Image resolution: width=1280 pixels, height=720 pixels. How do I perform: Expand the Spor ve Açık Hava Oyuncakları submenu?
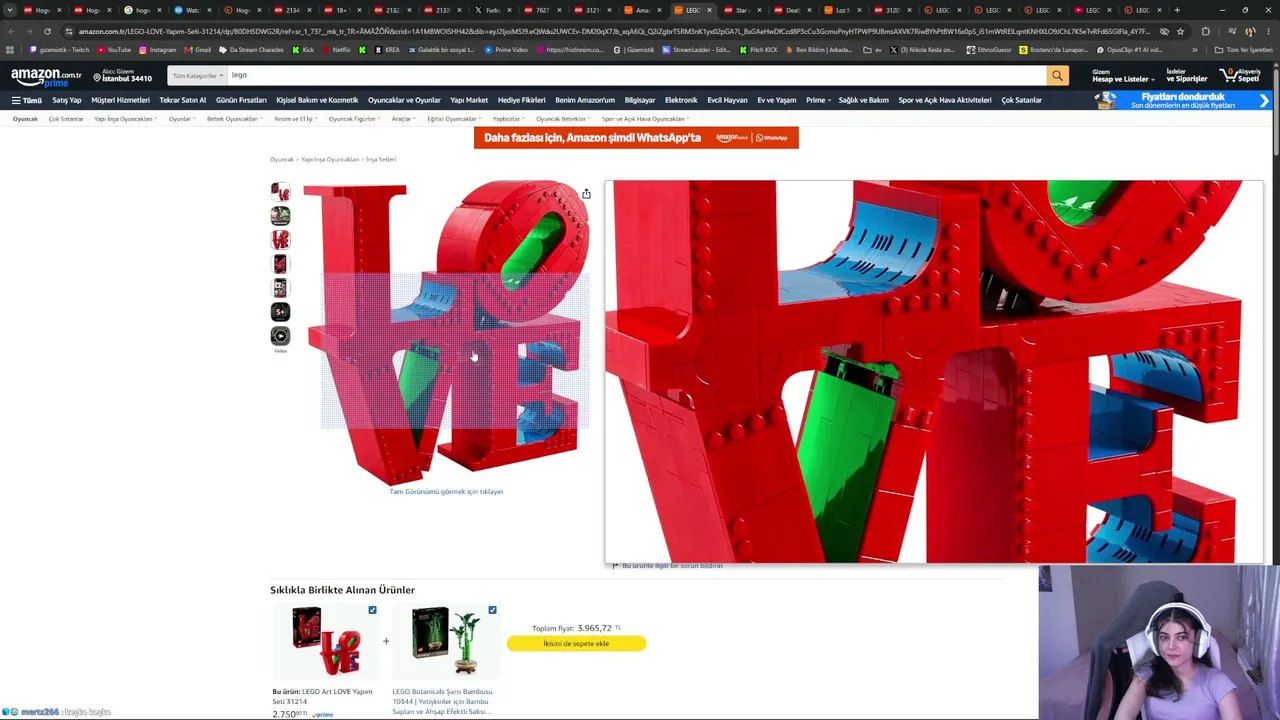click(645, 119)
